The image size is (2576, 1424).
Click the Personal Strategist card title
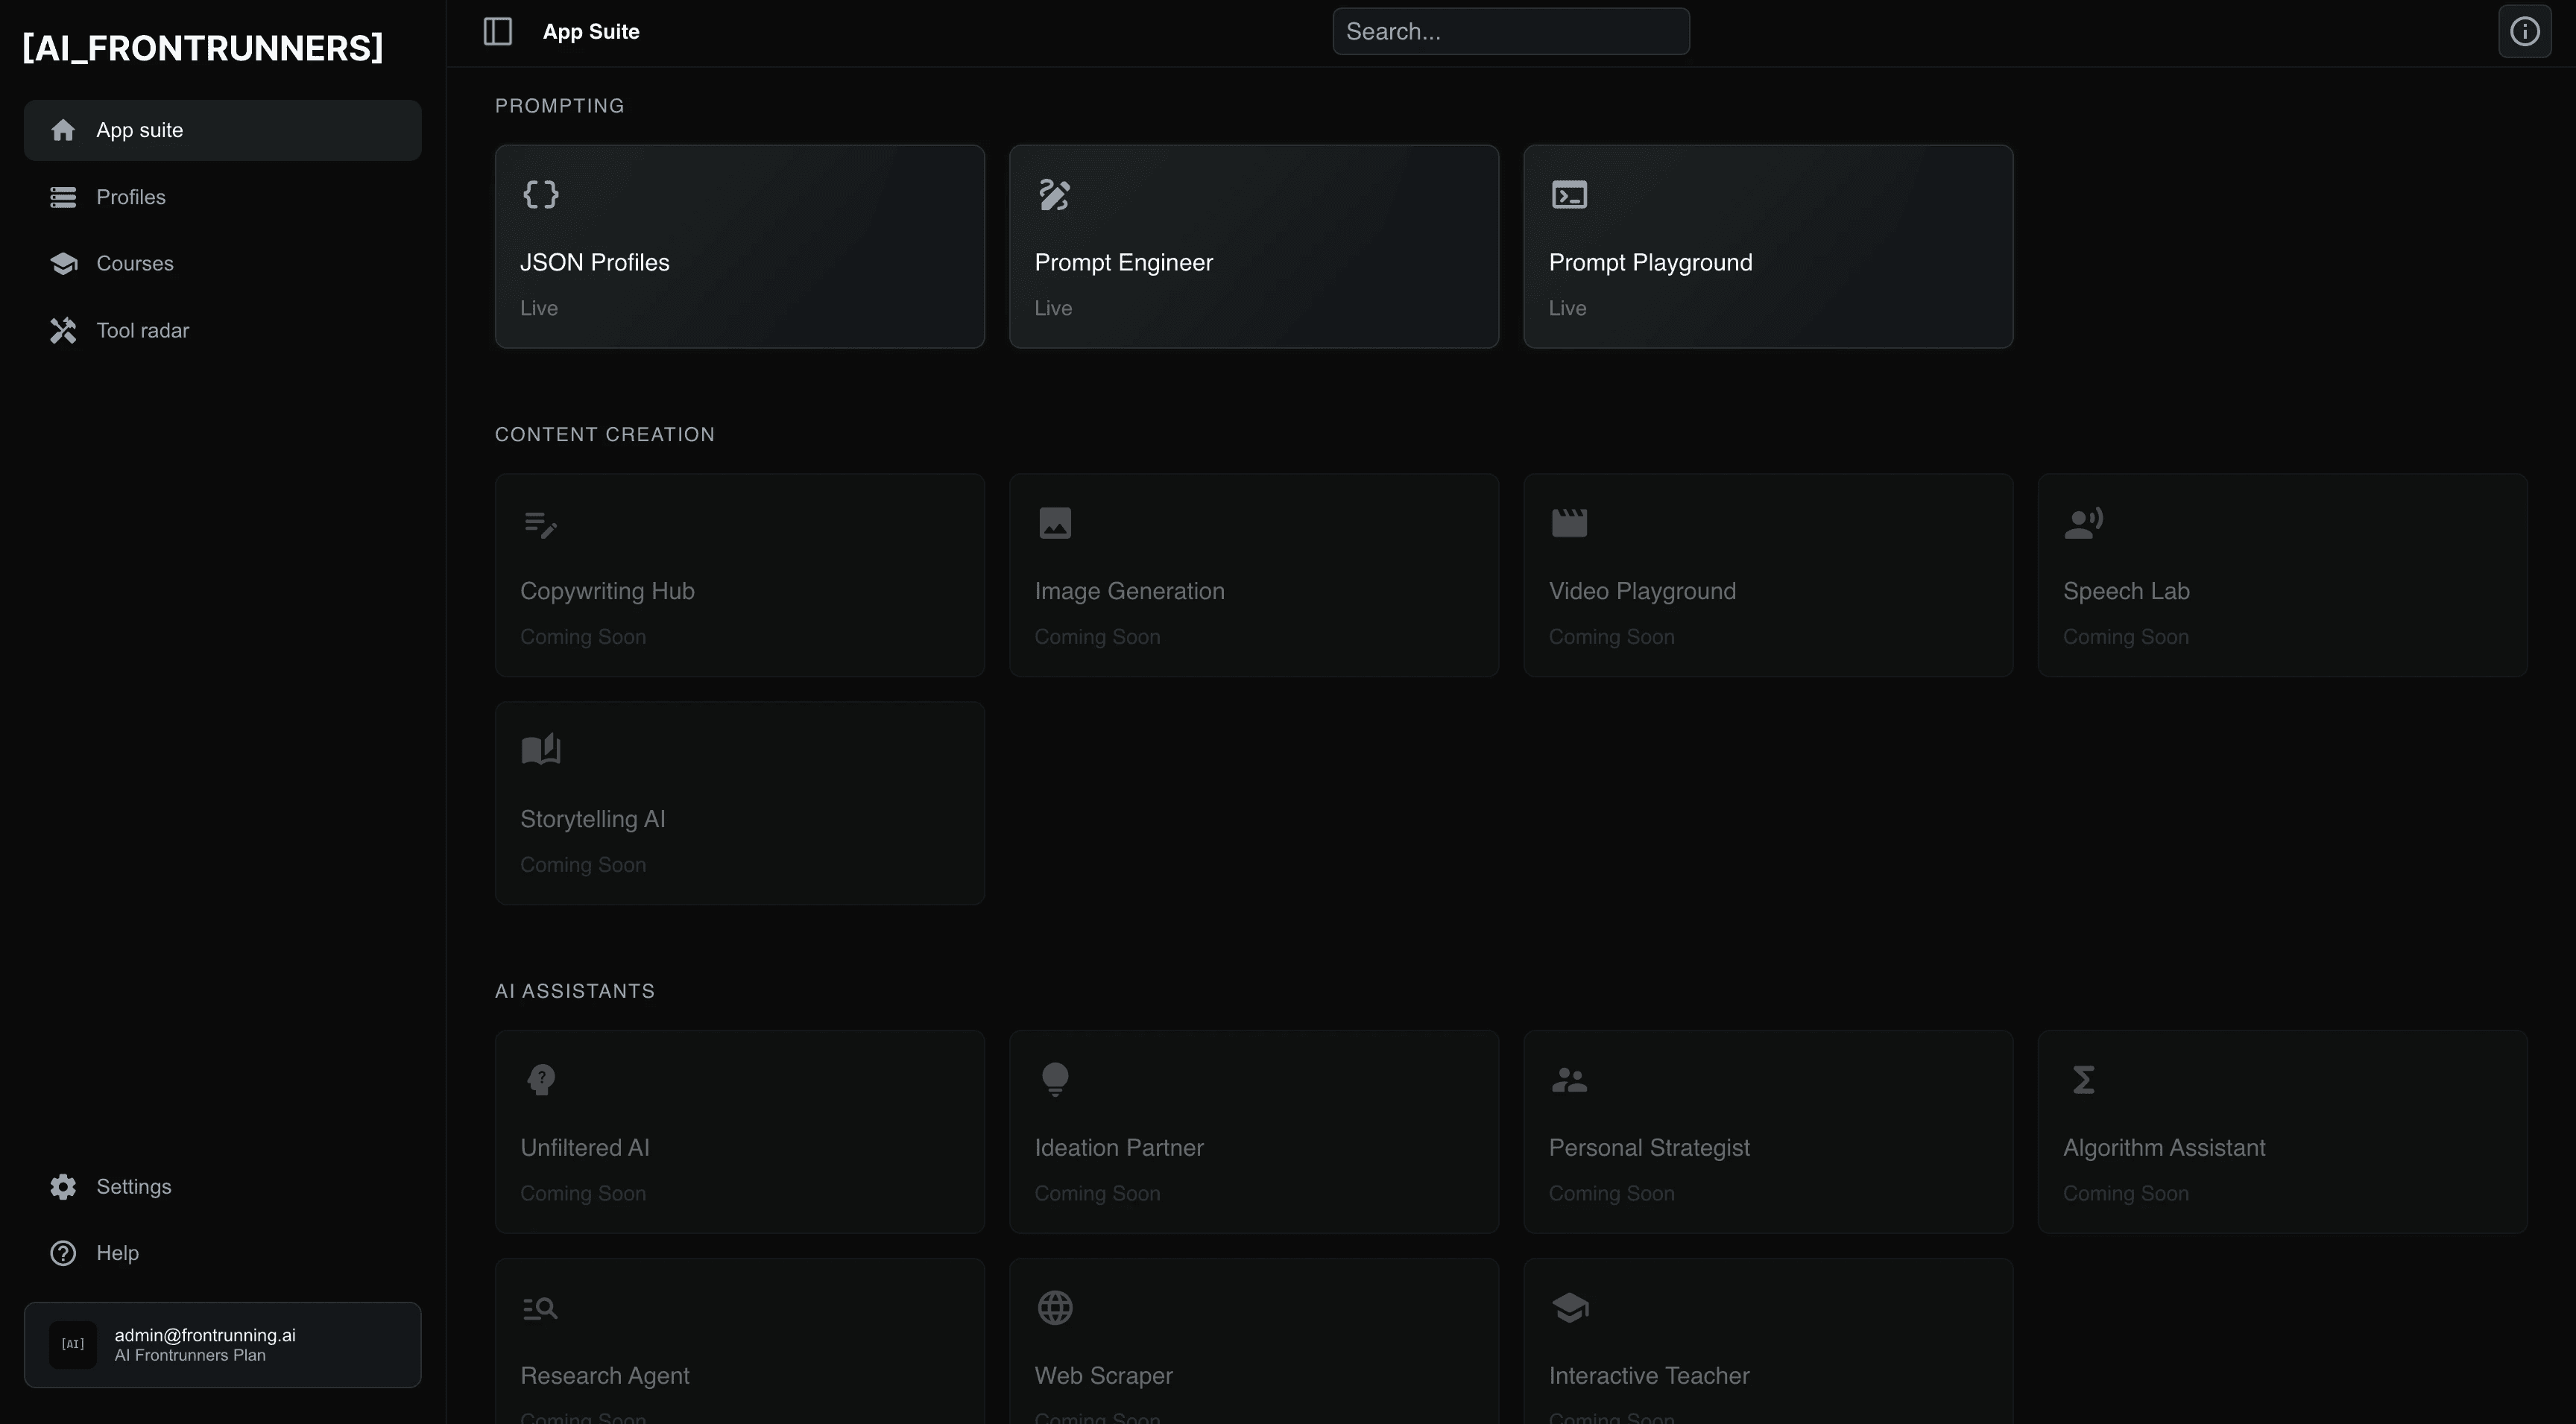click(1649, 1148)
